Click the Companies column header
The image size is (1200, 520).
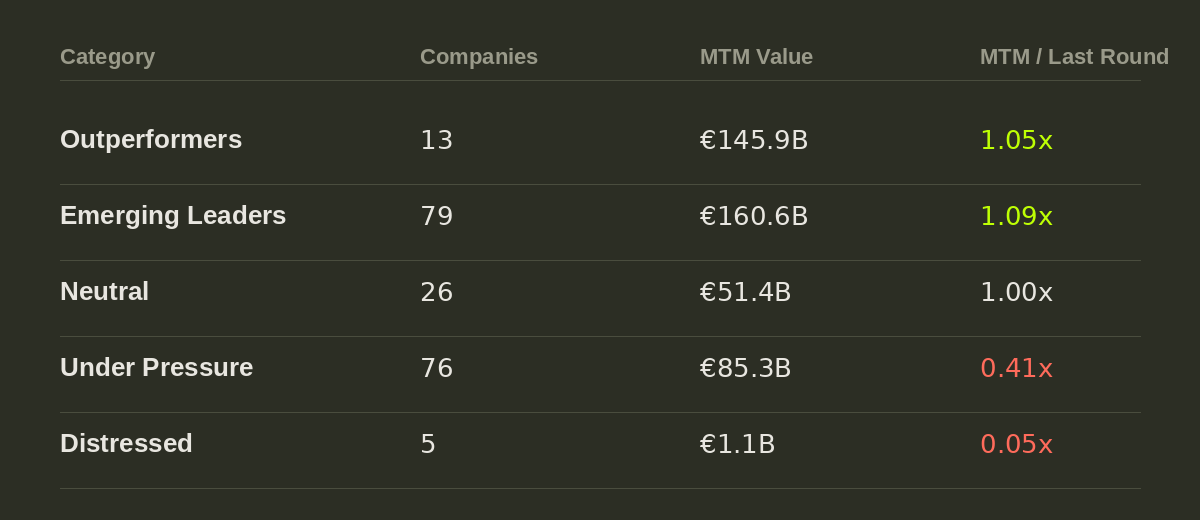point(479,57)
